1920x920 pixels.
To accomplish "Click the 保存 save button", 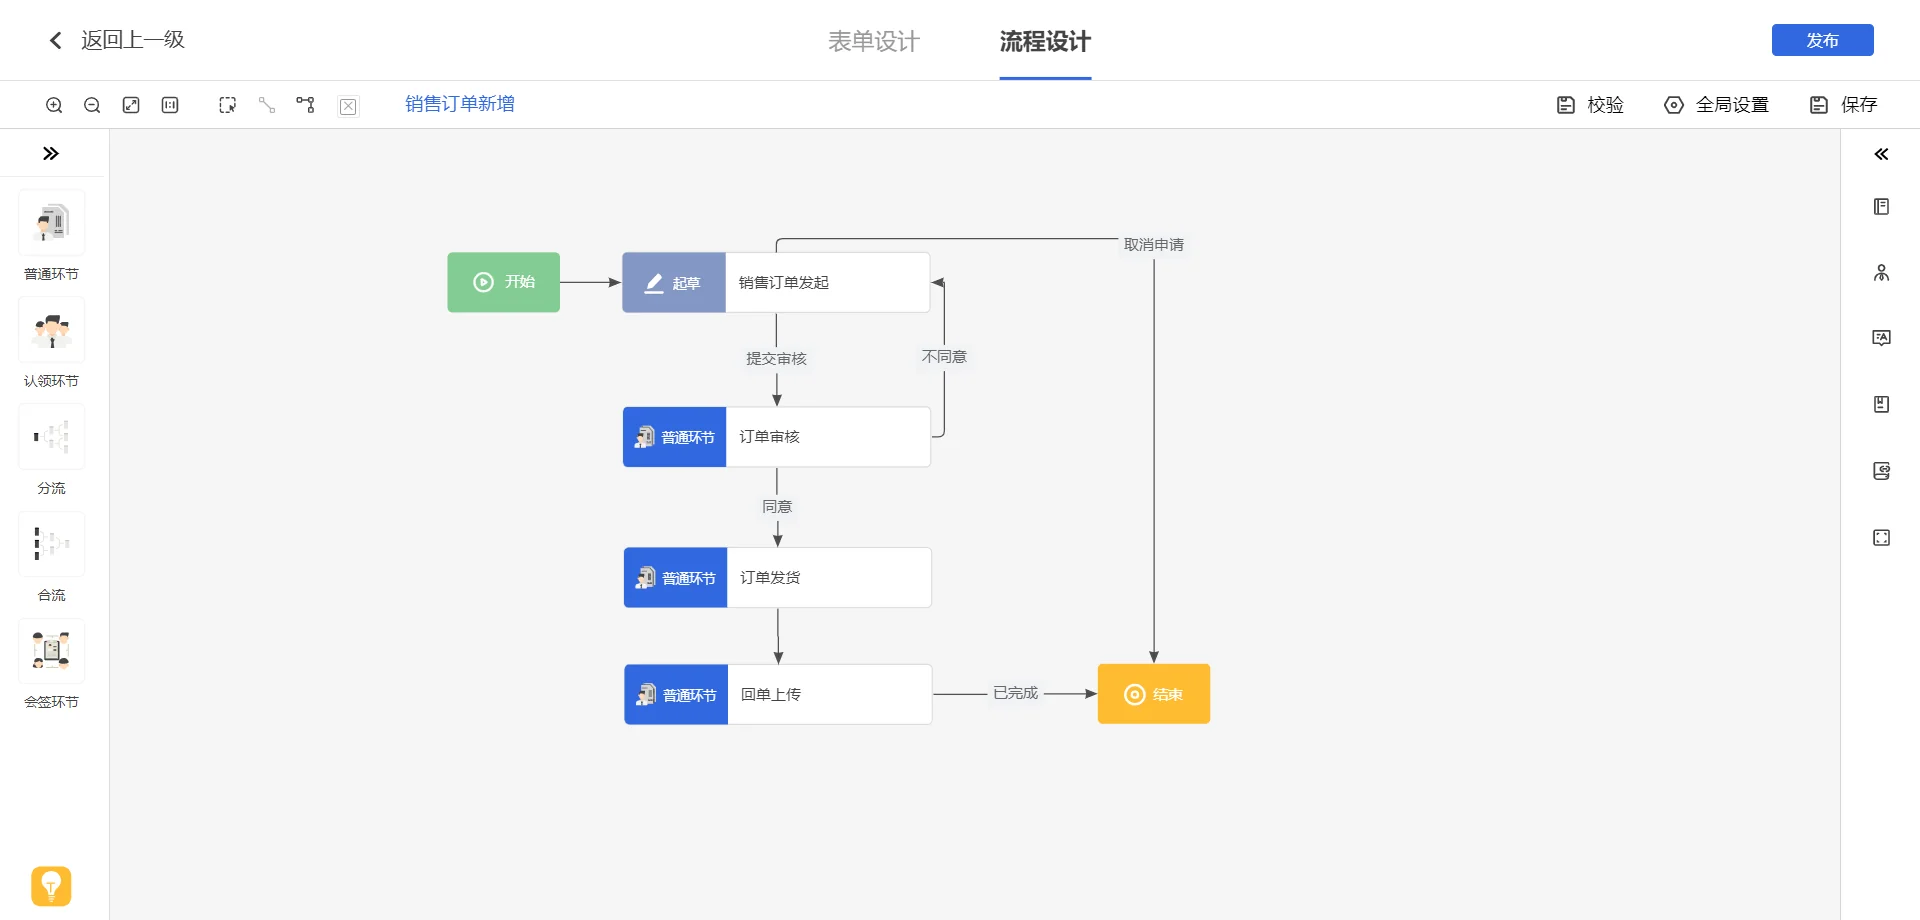I will point(1844,105).
